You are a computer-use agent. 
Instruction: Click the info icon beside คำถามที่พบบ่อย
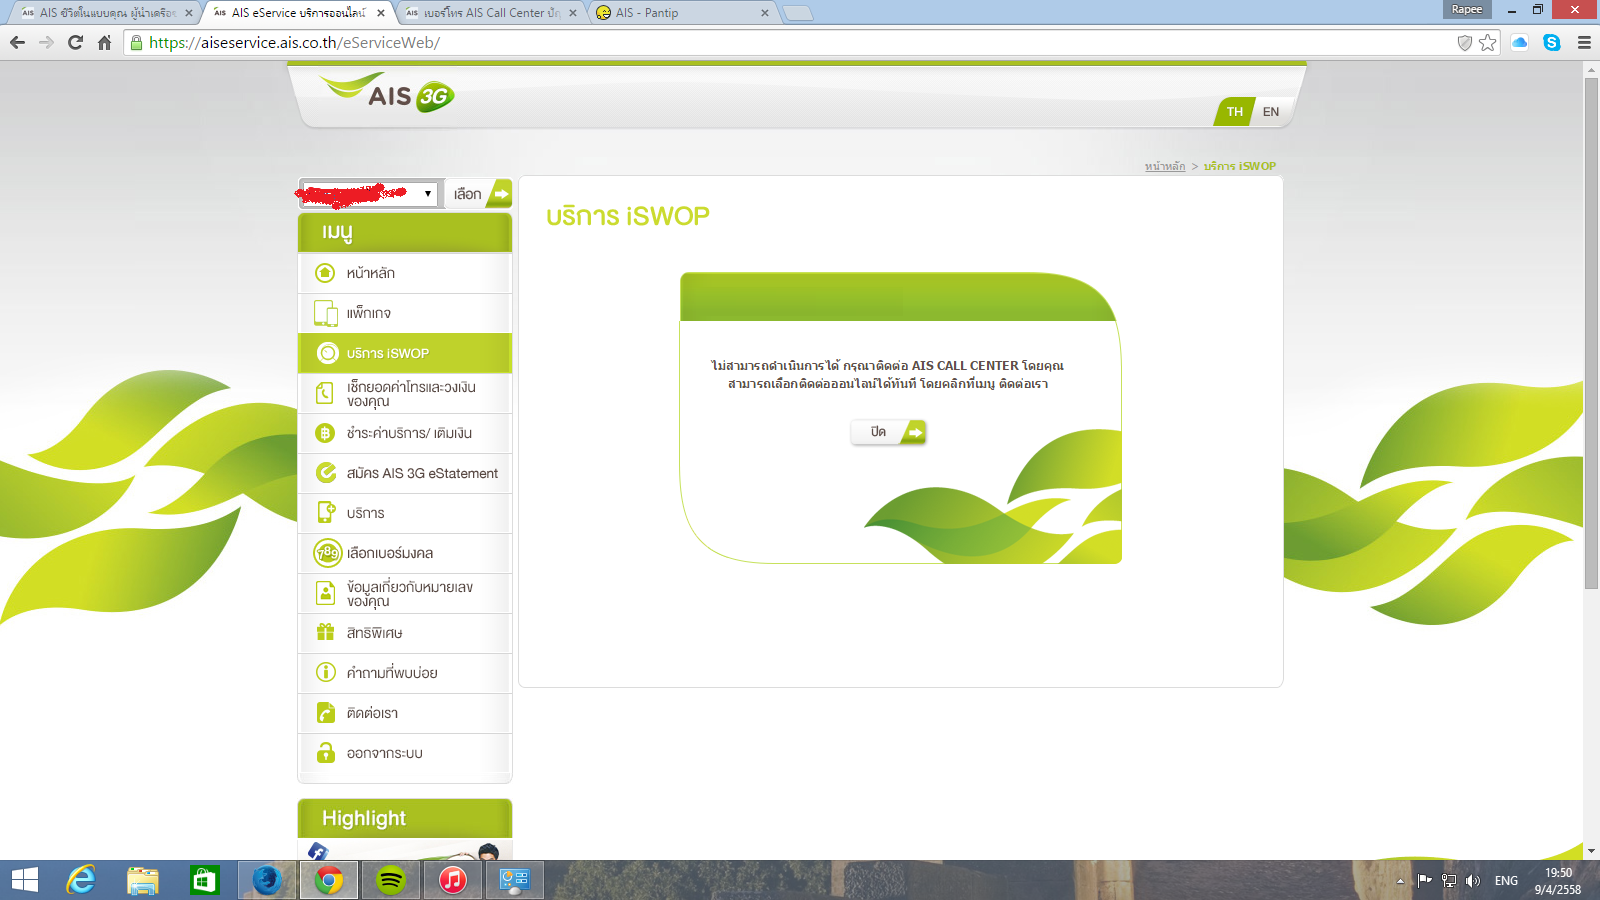coord(325,672)
